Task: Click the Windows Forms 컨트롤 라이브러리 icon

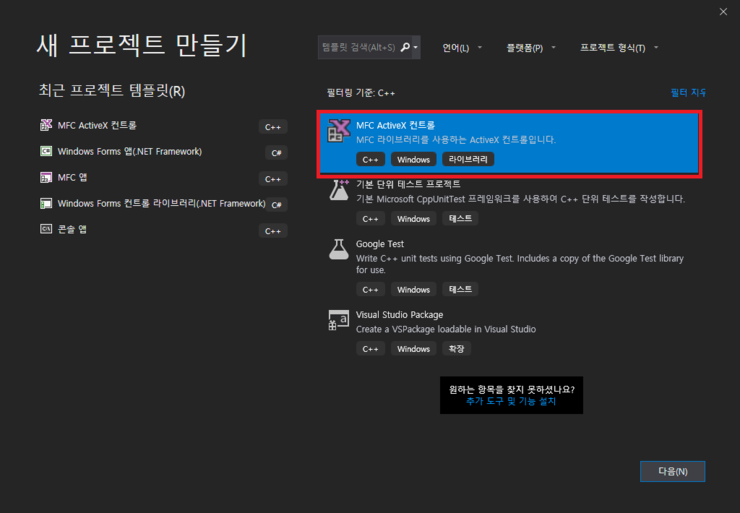Action: pyautogui.click(x=46, y=203)
